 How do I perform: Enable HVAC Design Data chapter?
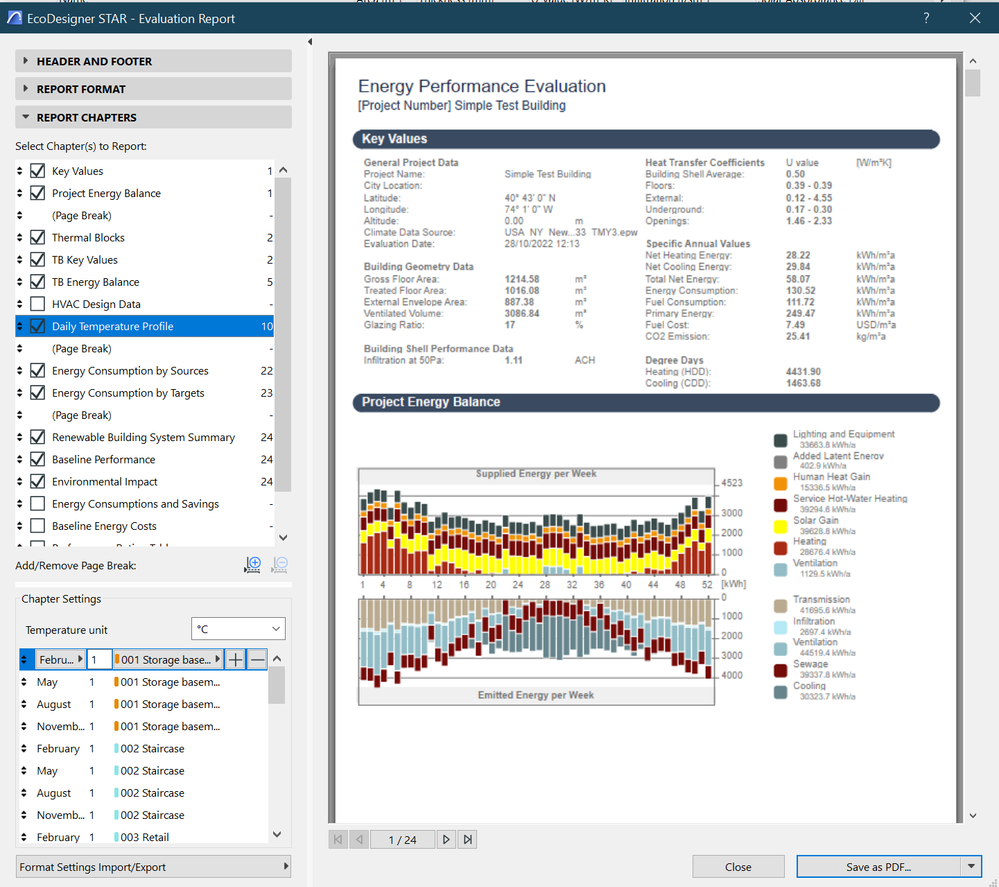coord(38,304)
